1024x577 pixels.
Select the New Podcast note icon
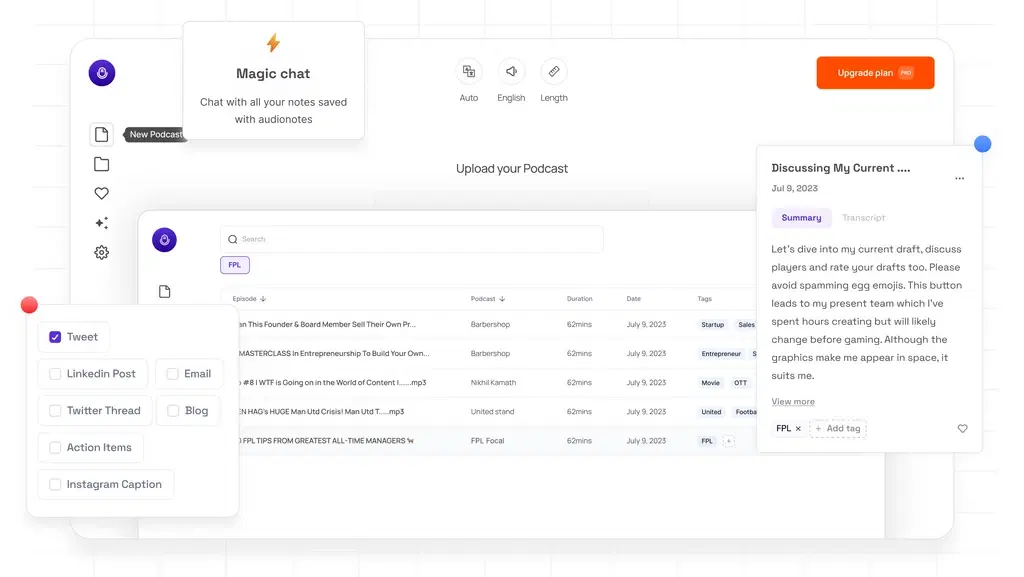coord(101,134)
